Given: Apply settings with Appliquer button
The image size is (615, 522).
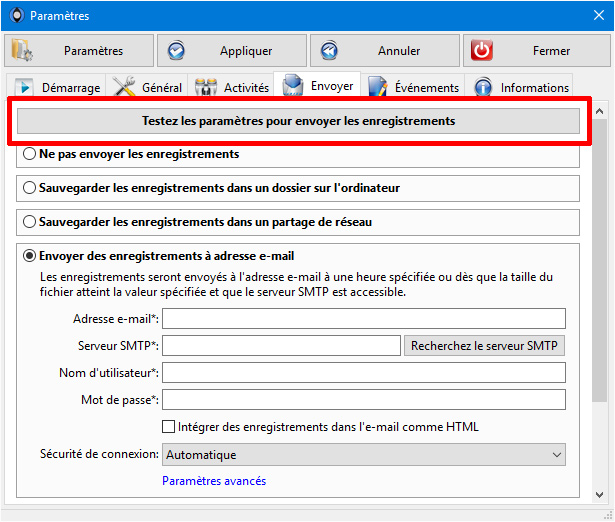Looking at the screenshot, I should (x=232, y=51).
